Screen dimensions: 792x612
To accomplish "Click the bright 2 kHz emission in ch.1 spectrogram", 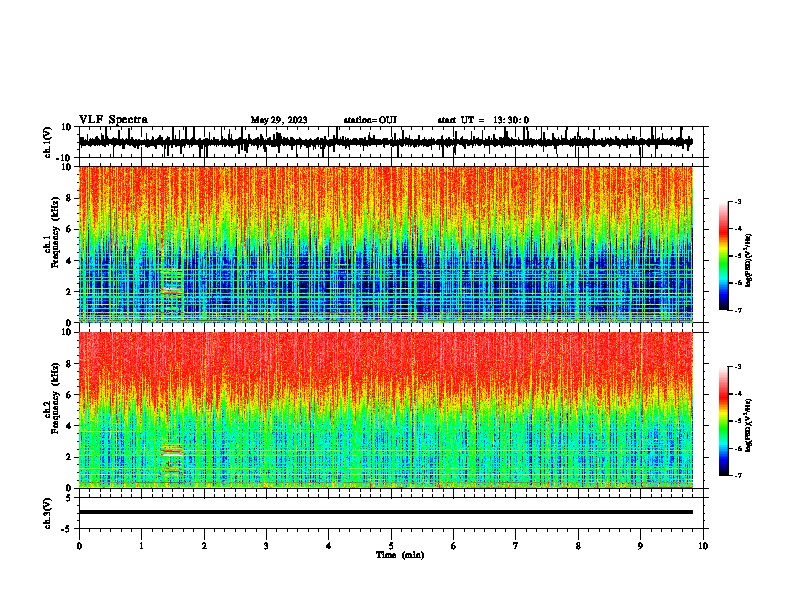I will 172,291.
